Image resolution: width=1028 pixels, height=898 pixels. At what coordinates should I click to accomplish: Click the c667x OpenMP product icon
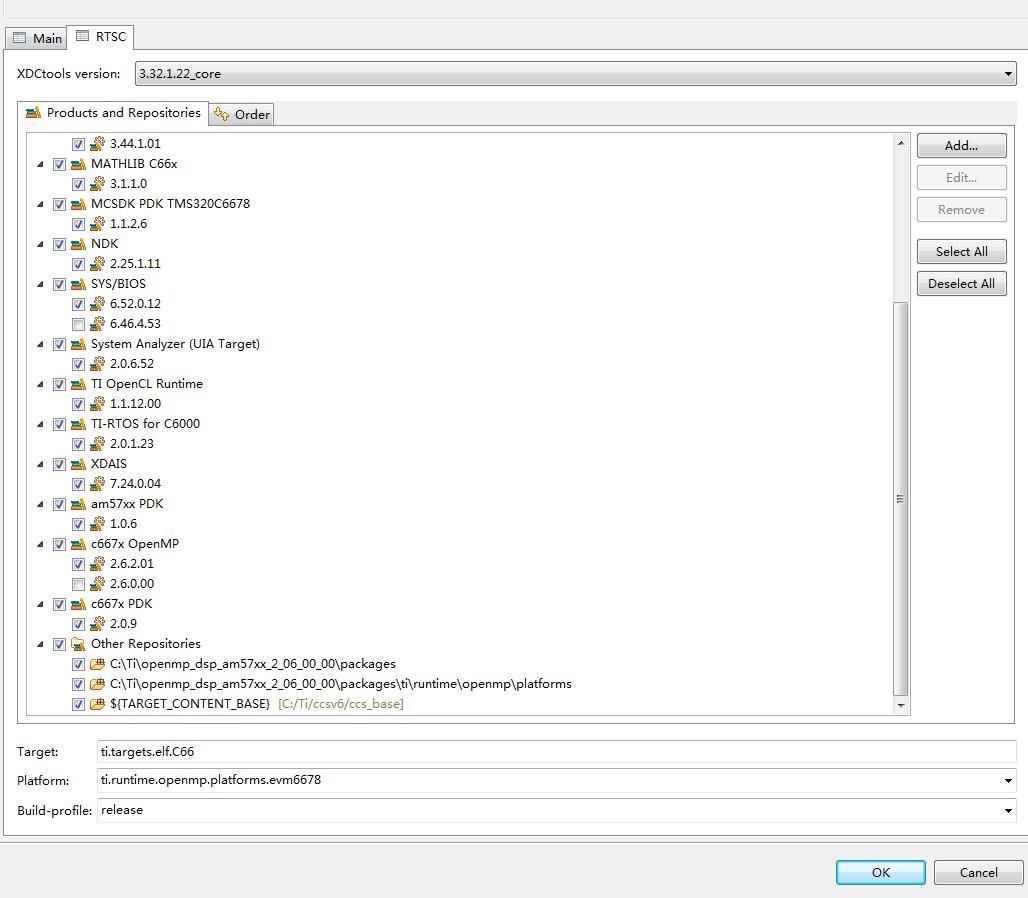pyautogui.click(x=78, y=544)
